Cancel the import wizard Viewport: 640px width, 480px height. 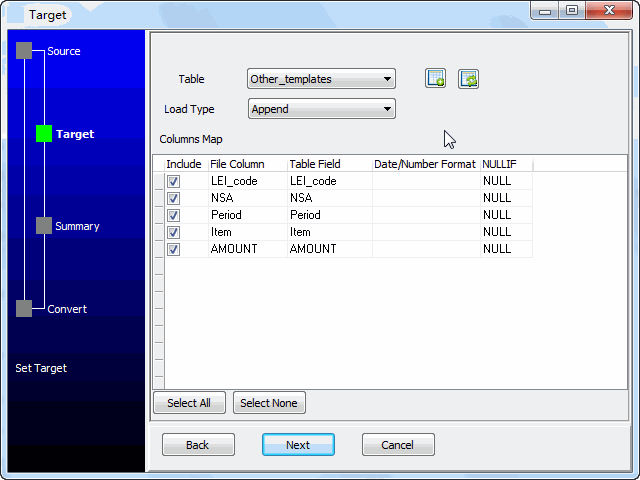point(398,445)
